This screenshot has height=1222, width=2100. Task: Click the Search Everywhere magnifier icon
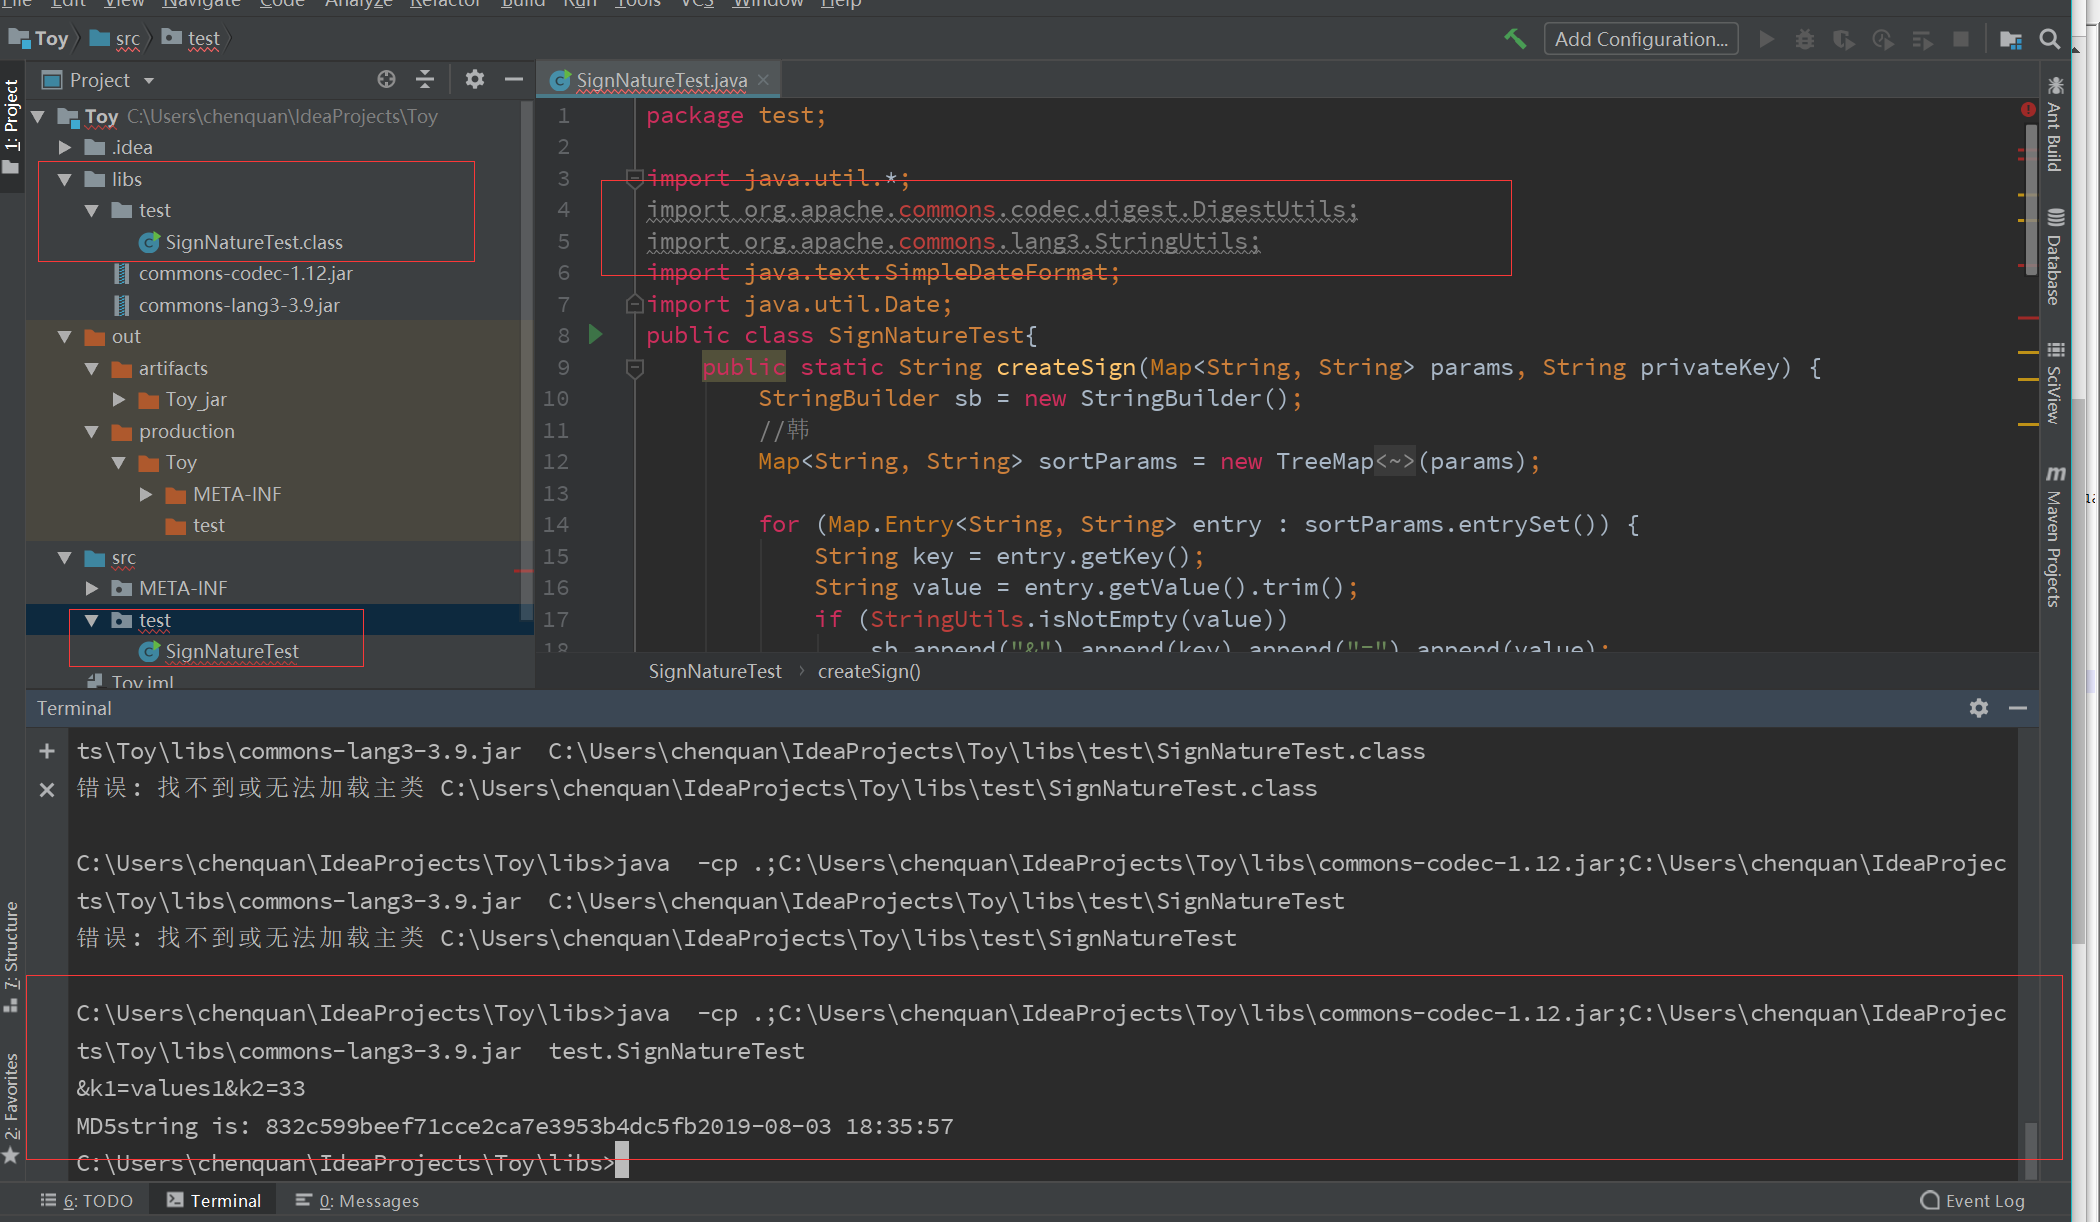pos(2049,39)
